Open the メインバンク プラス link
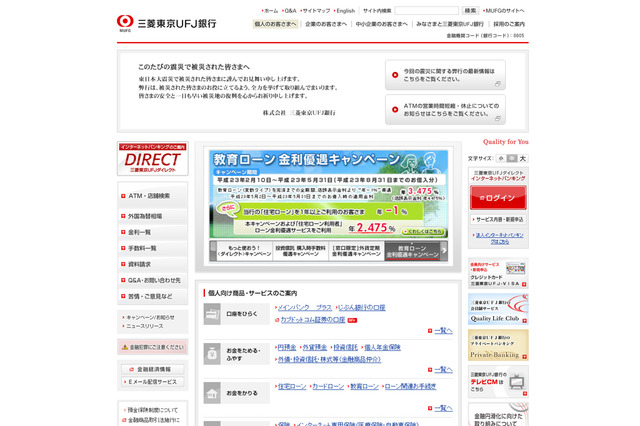This screenshot has height=426, width=640. click(x=304, y=308)
